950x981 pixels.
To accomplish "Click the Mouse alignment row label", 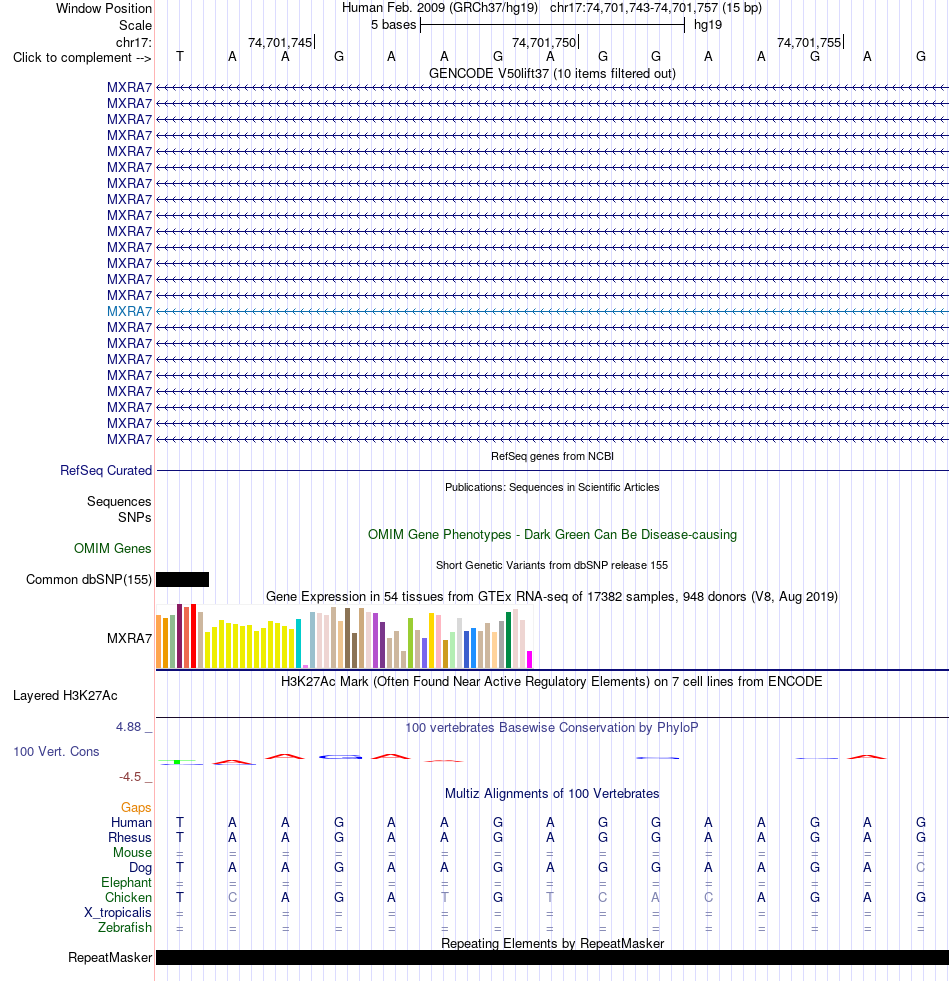I will (132, 853).
